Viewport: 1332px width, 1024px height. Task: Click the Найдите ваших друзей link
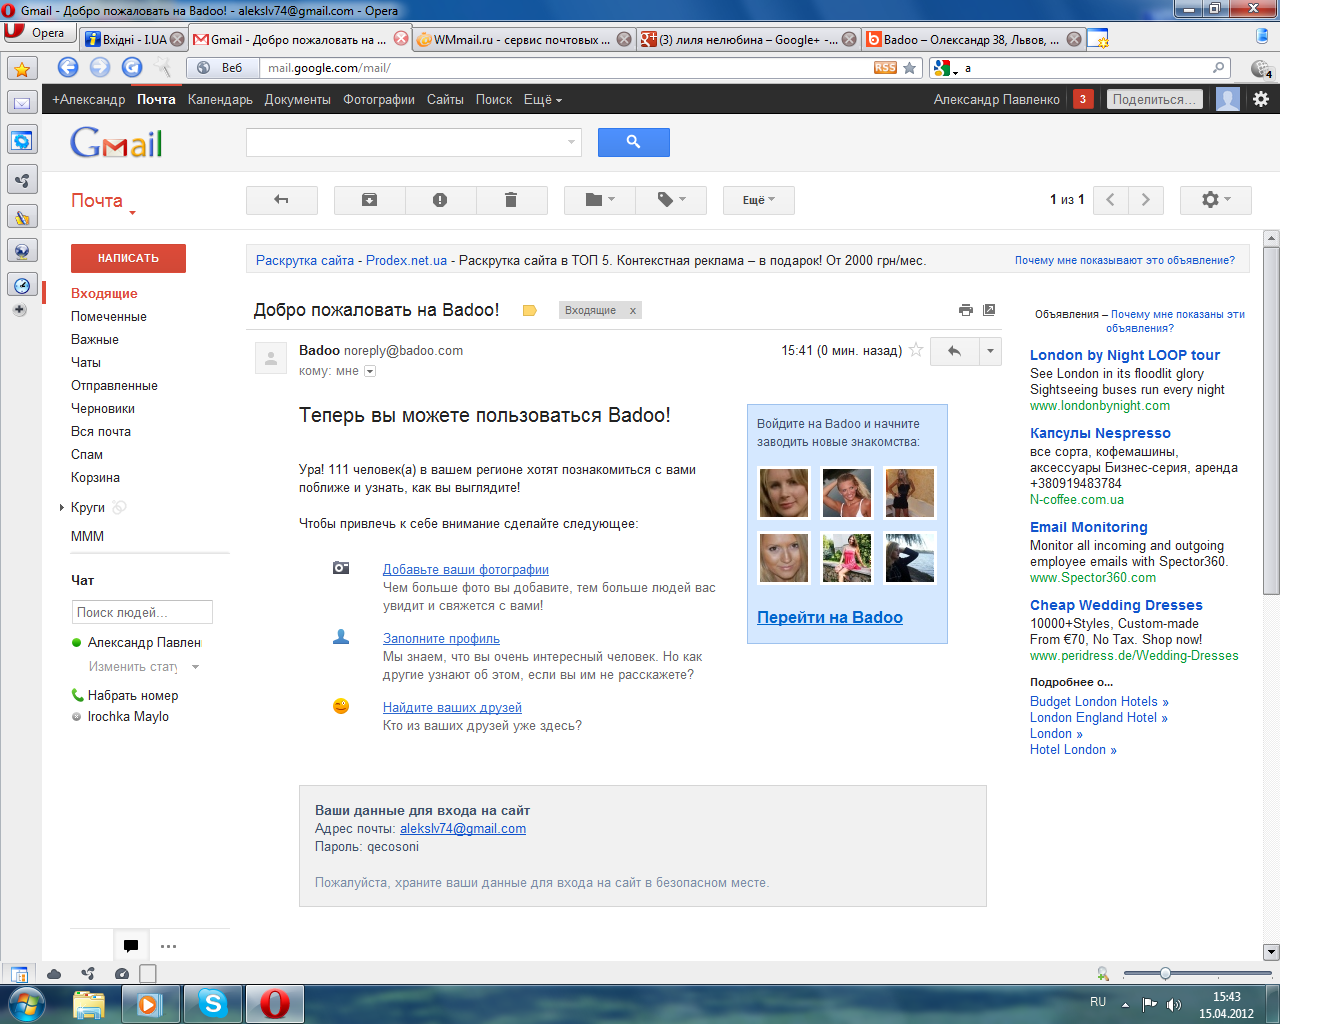coord(452,707)
